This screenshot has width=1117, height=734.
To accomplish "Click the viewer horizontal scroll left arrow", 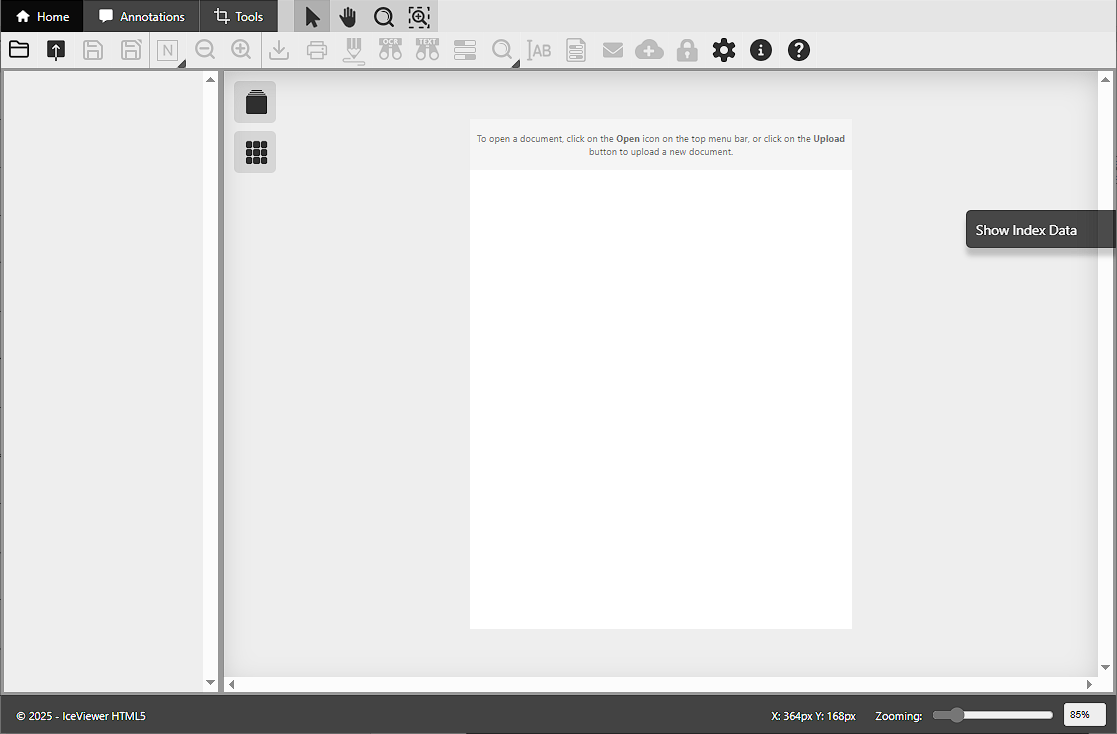I will tap(232, 685).
